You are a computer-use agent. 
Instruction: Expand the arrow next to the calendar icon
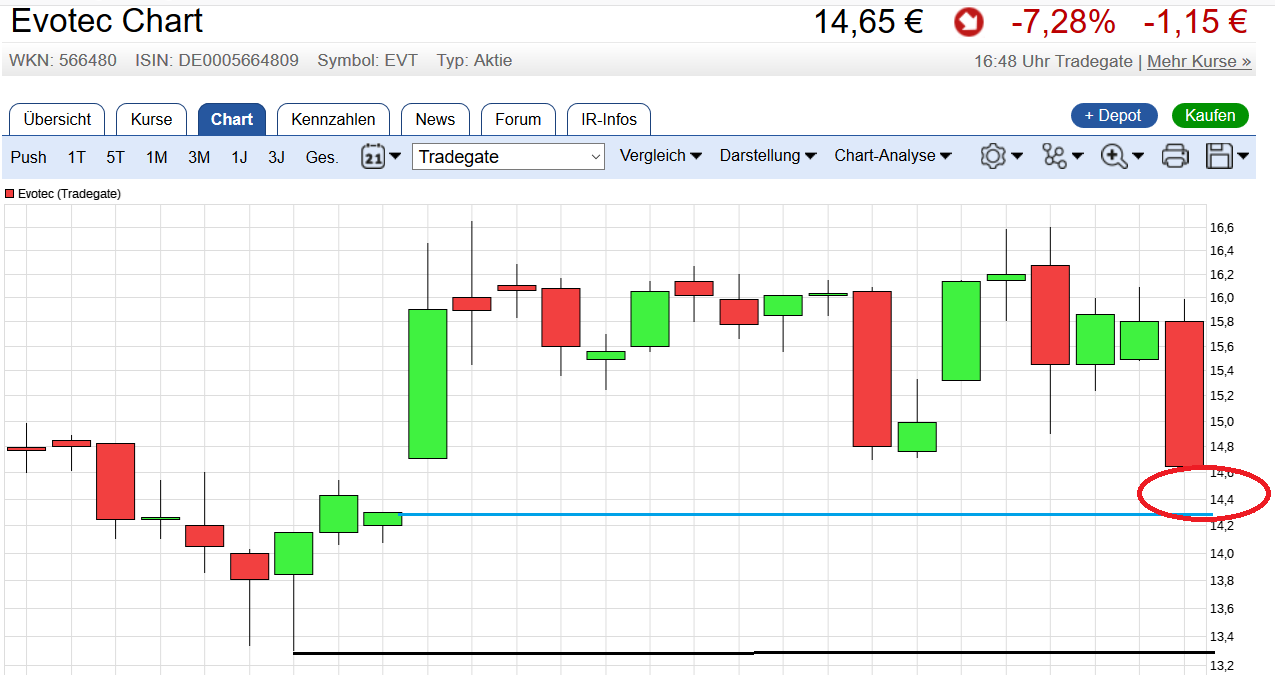click(x=395, y=156)
